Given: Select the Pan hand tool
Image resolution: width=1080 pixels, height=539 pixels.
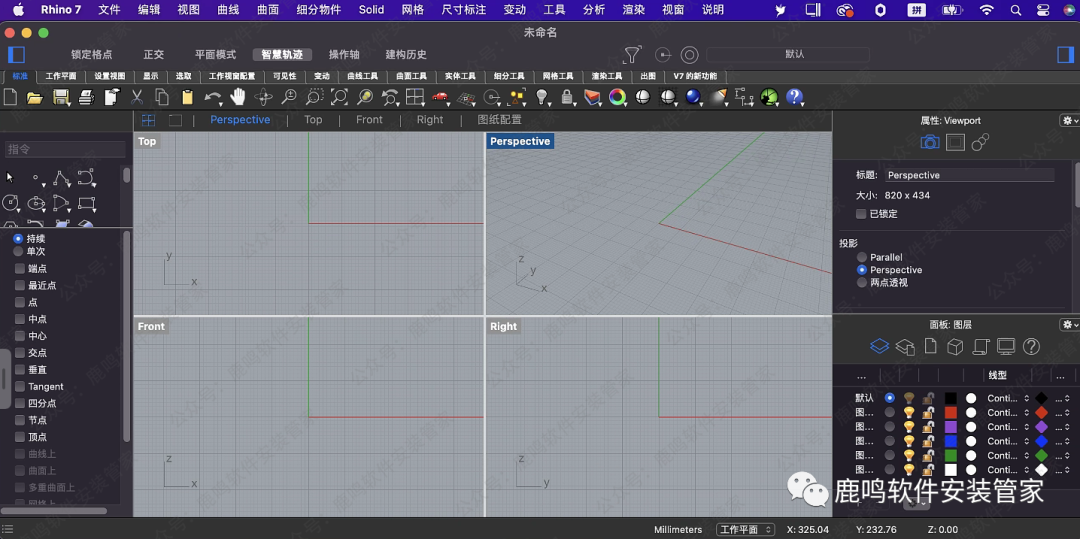Looking at the screenshot, I should [238, 97].
